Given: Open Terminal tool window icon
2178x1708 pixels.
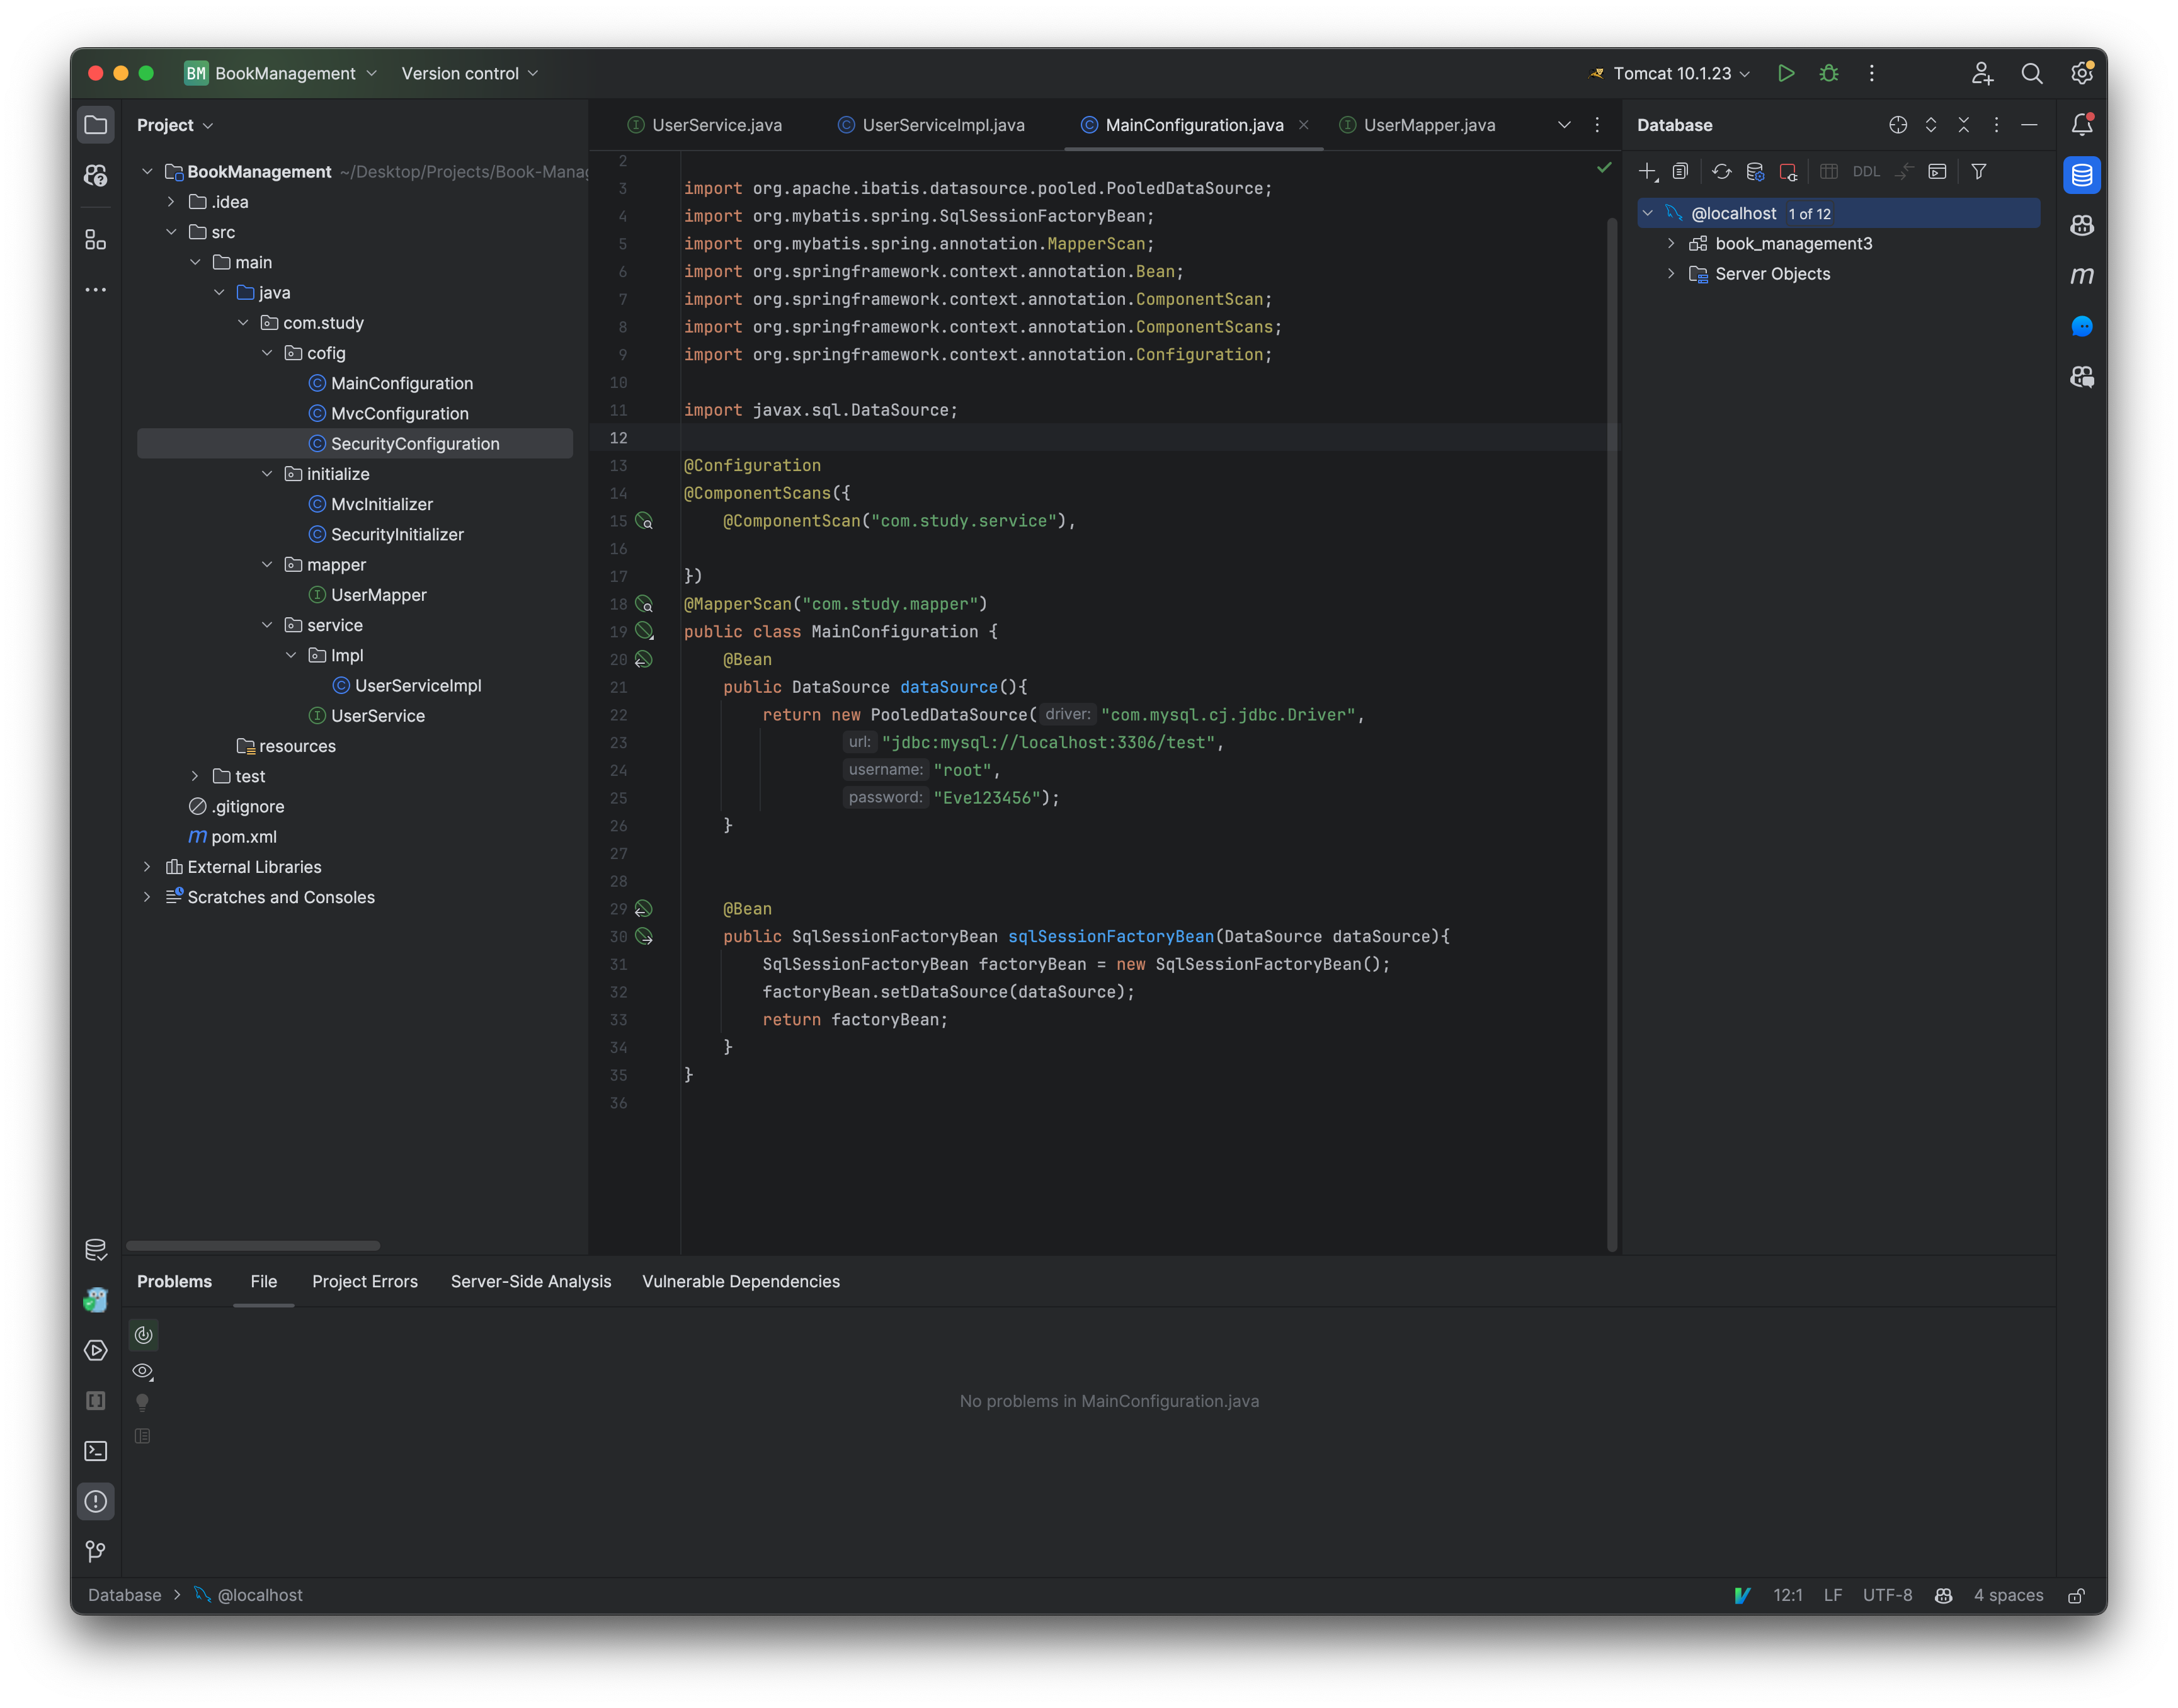Looking at the screenshot, I should (x=96, y=1451).
